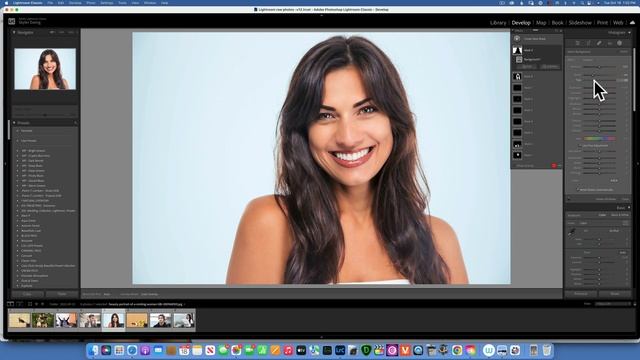Screen dimensions: 640x360
Task: Open the White Balance preset dropdown
Action: tap(614, 231)
